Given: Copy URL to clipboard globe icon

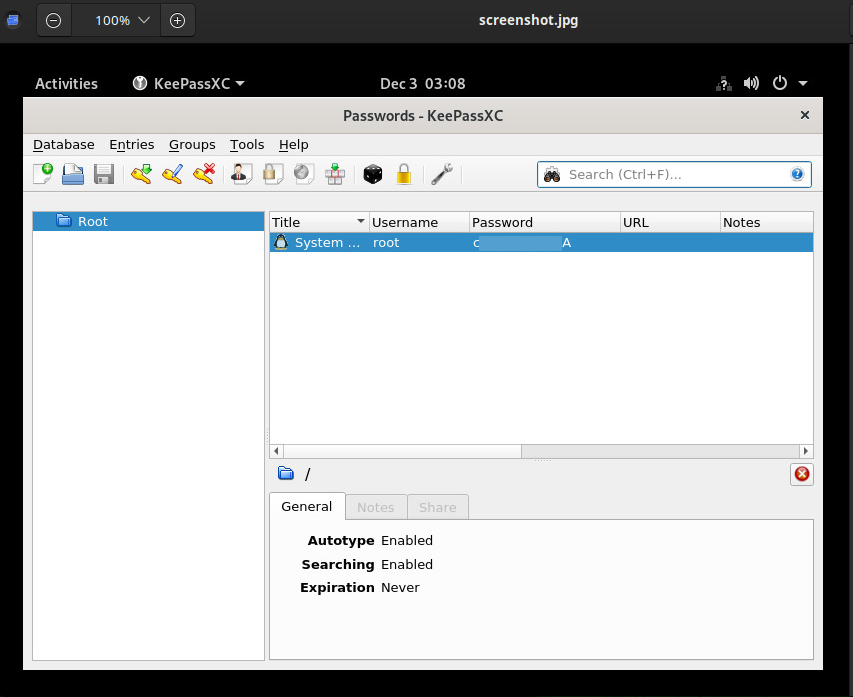Looking at the screenshot, I should click(304, 174).
